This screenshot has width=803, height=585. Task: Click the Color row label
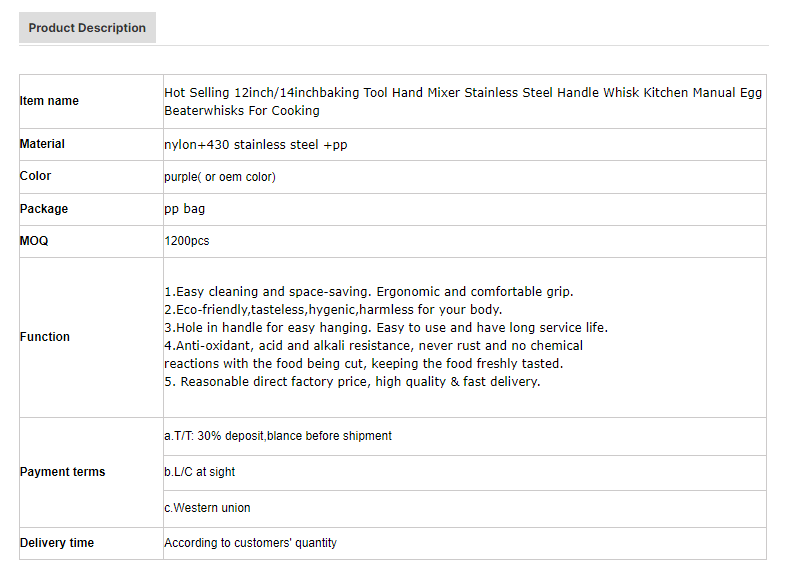35,176
